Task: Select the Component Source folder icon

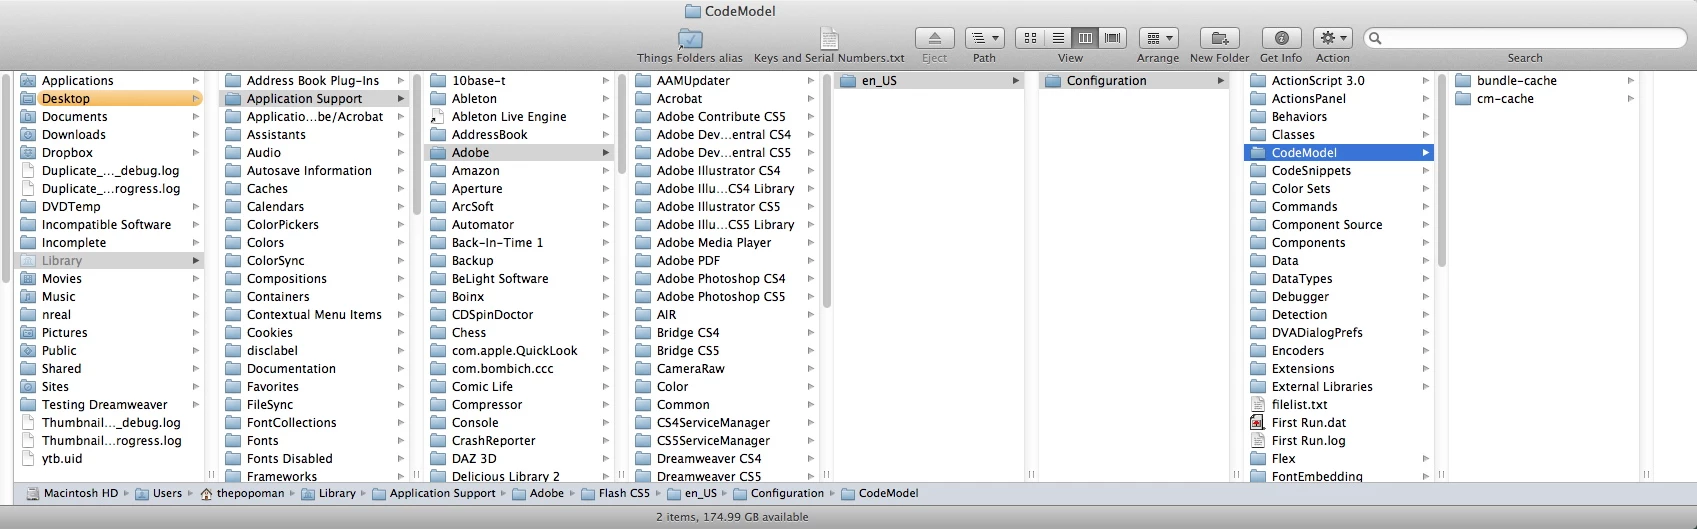Action: pos(1258,225)
